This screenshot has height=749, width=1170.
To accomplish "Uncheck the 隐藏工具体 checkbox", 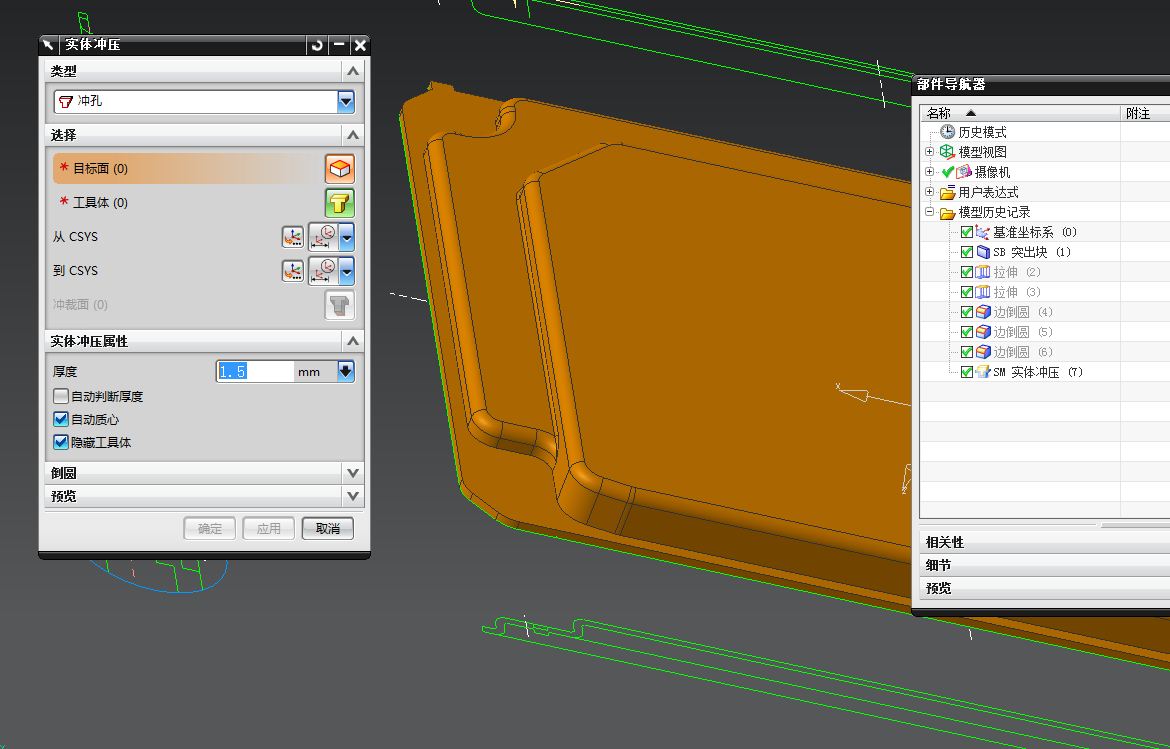I will [61, 442].
